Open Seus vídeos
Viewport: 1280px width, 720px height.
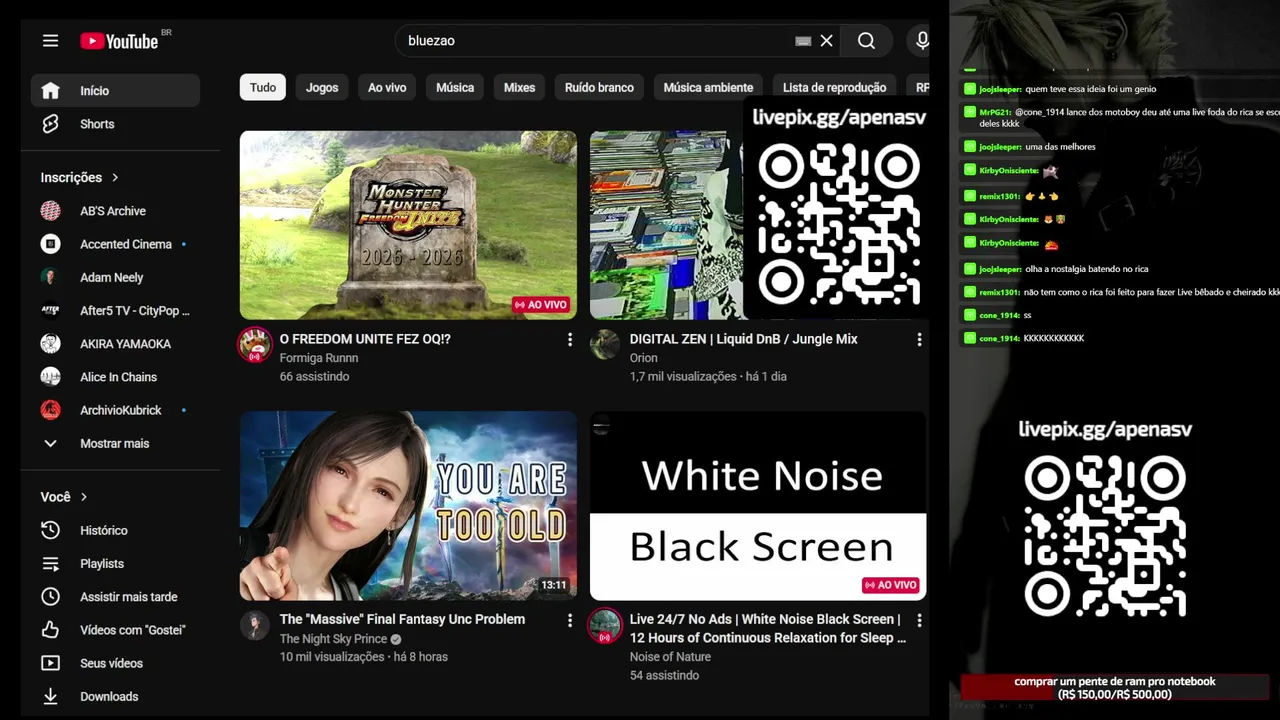click(x=115, y=663)
